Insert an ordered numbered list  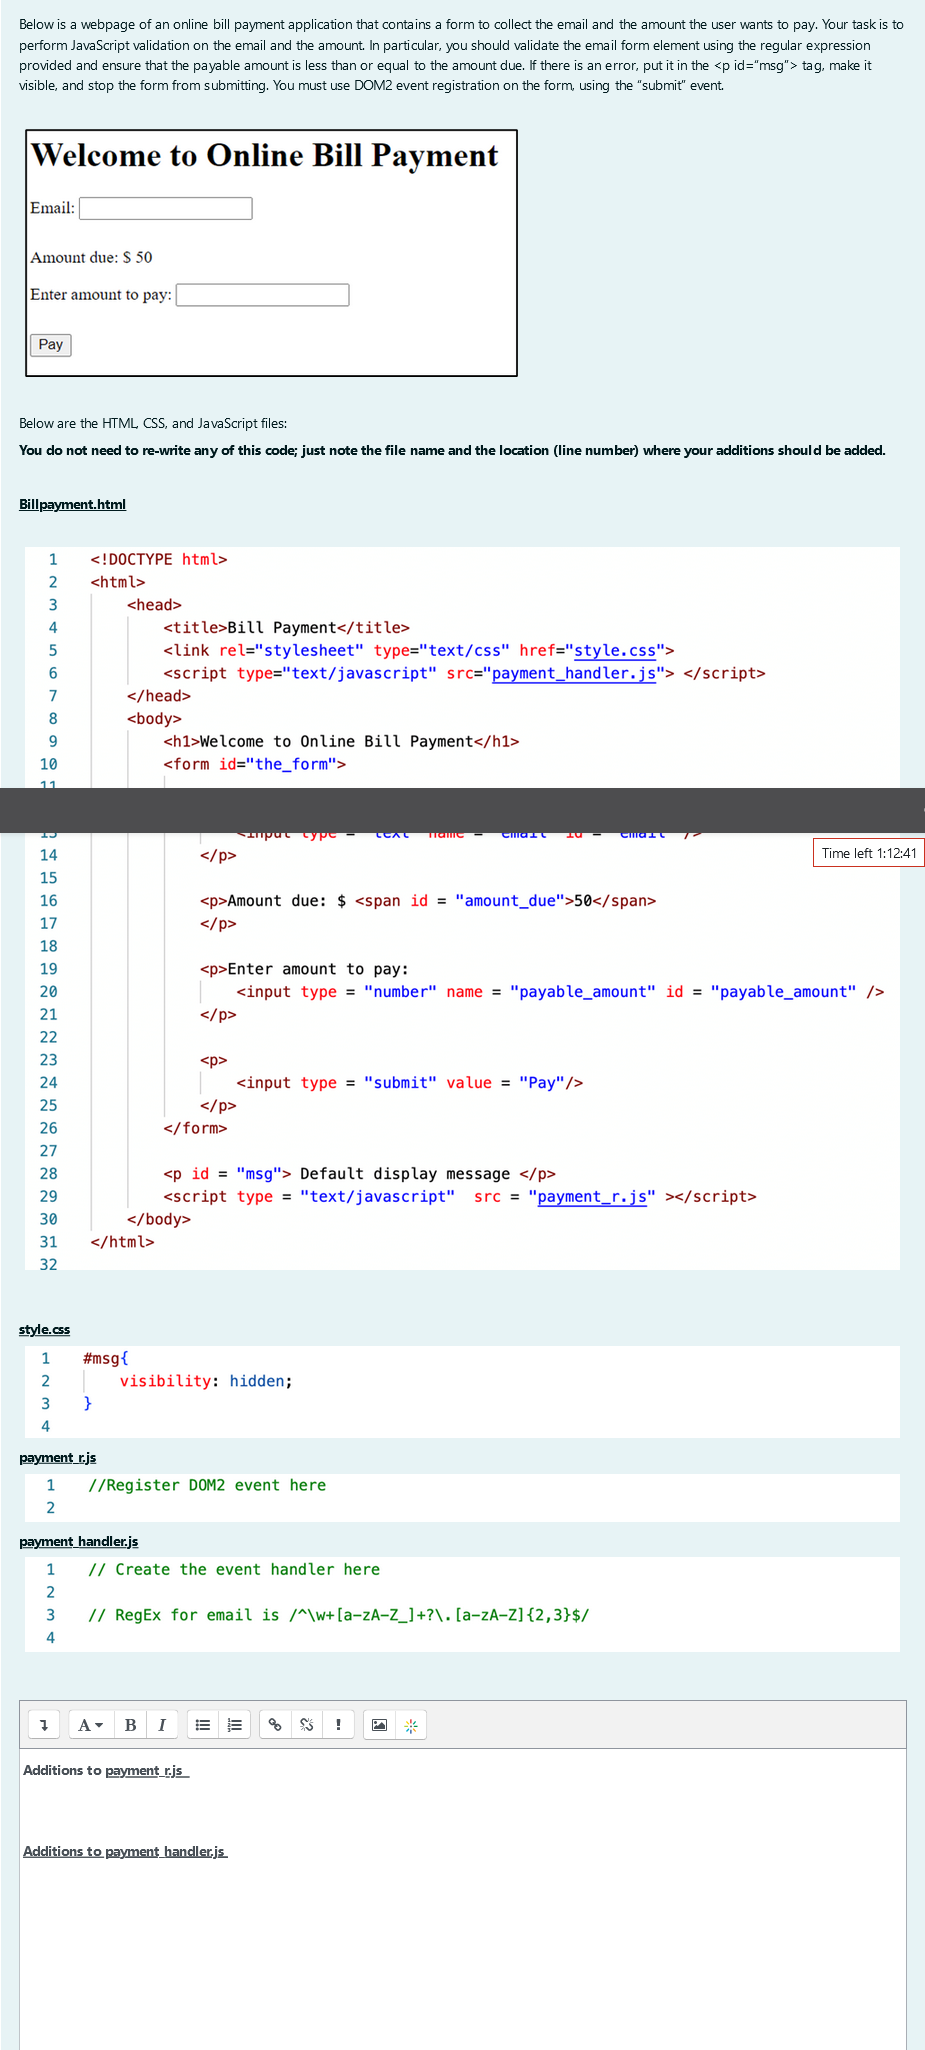tap(235, 1725)
